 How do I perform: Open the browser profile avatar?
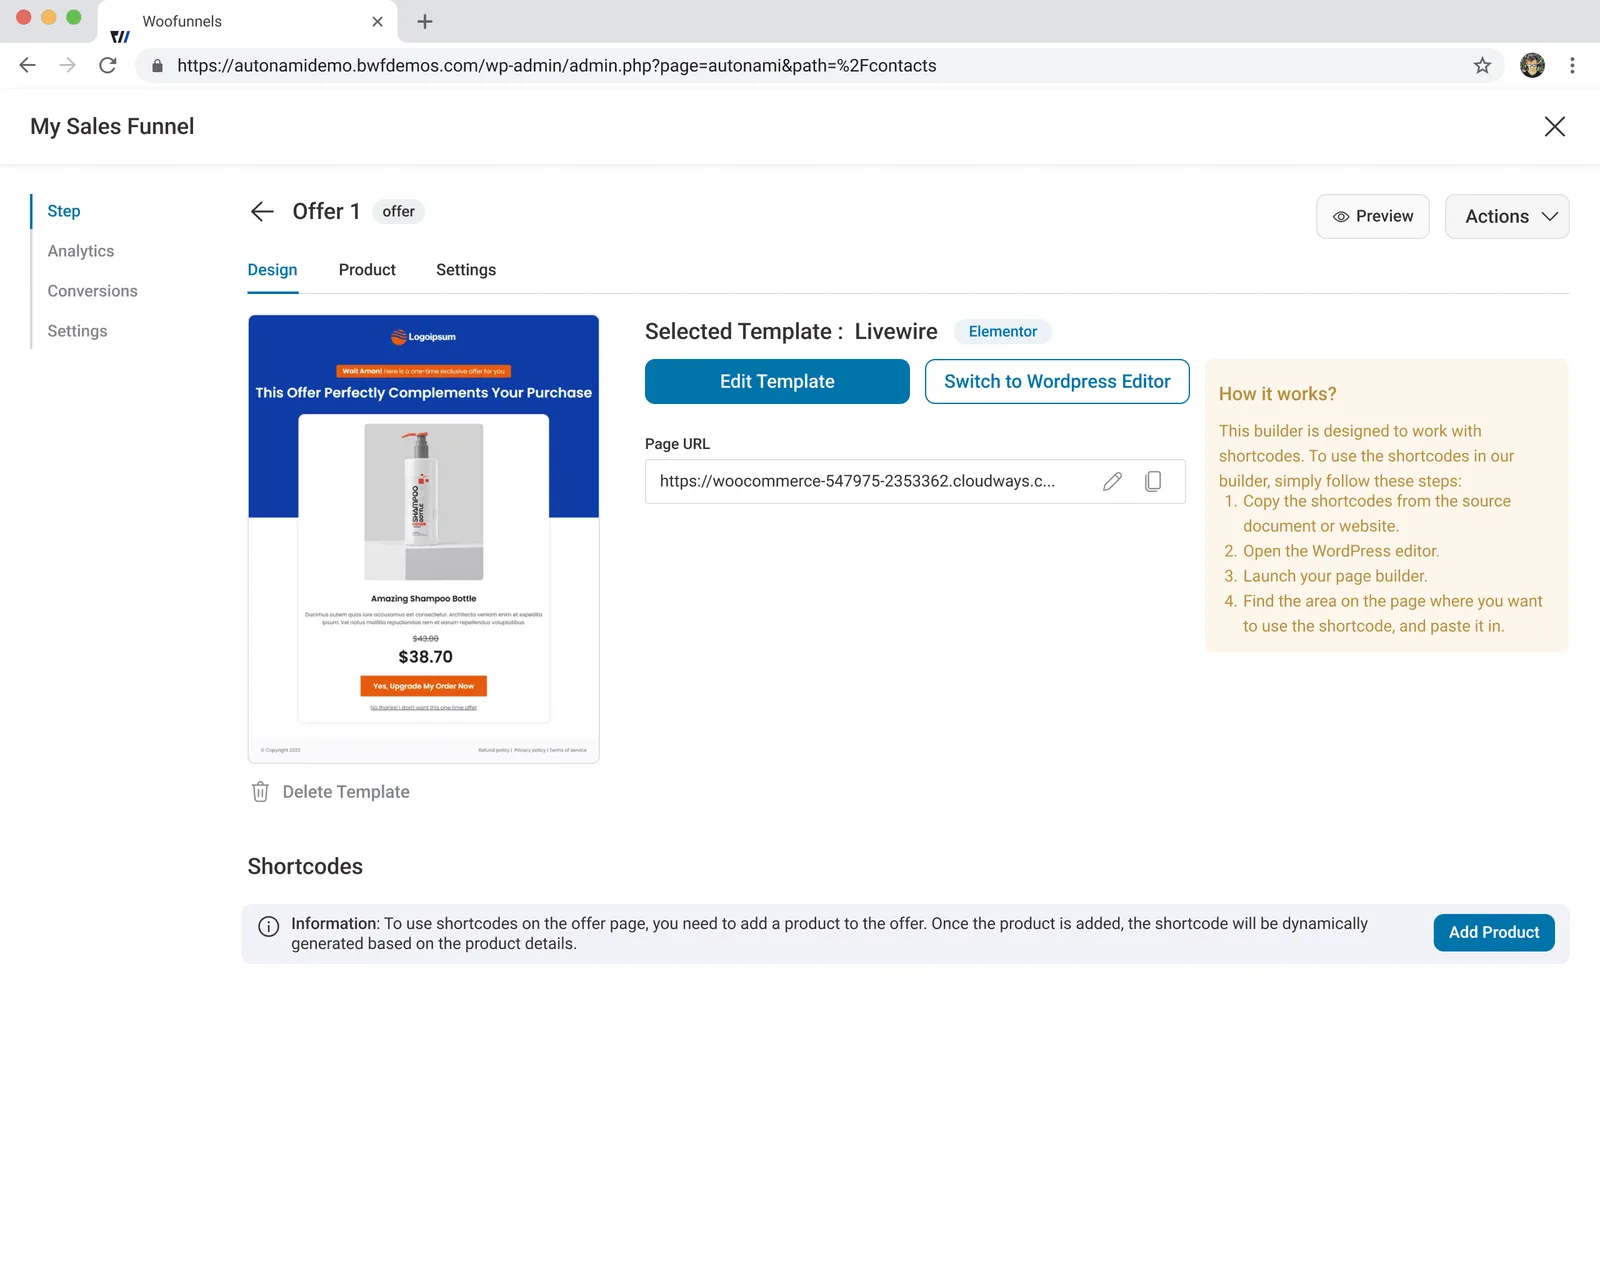pyautogui.click(x=1532, y=66)
